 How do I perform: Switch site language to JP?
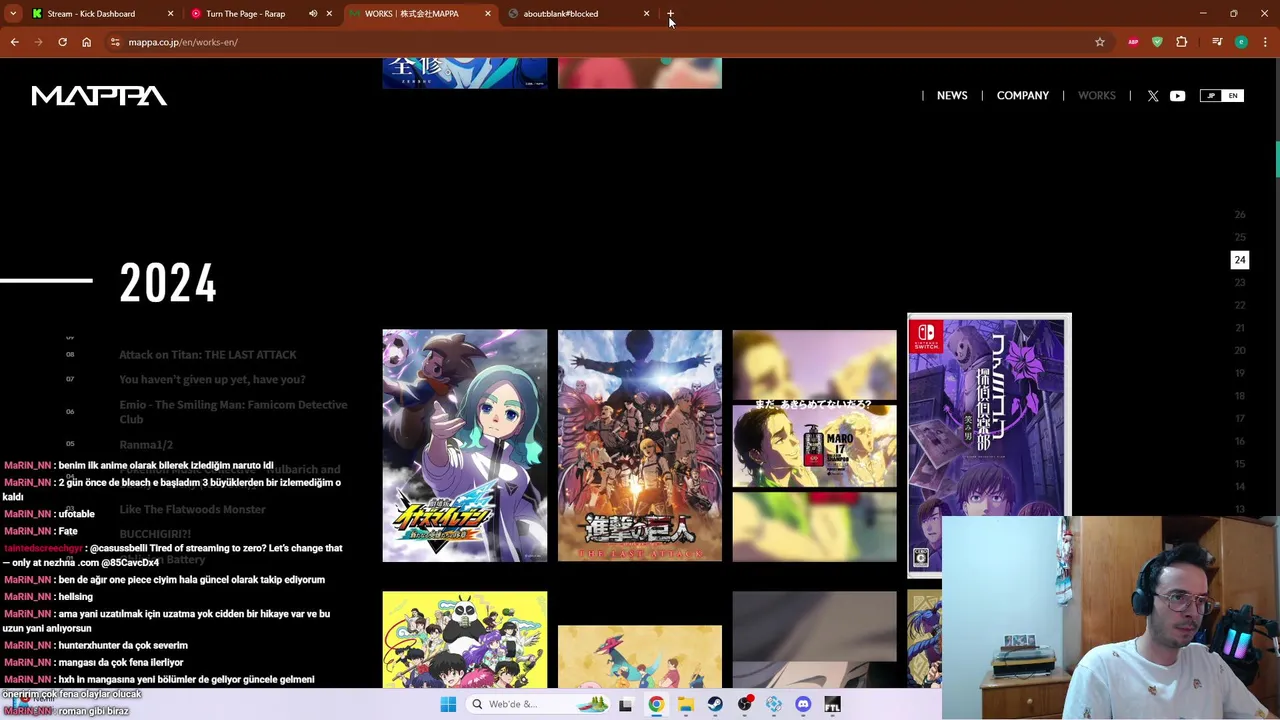(x=1211, y=96)
